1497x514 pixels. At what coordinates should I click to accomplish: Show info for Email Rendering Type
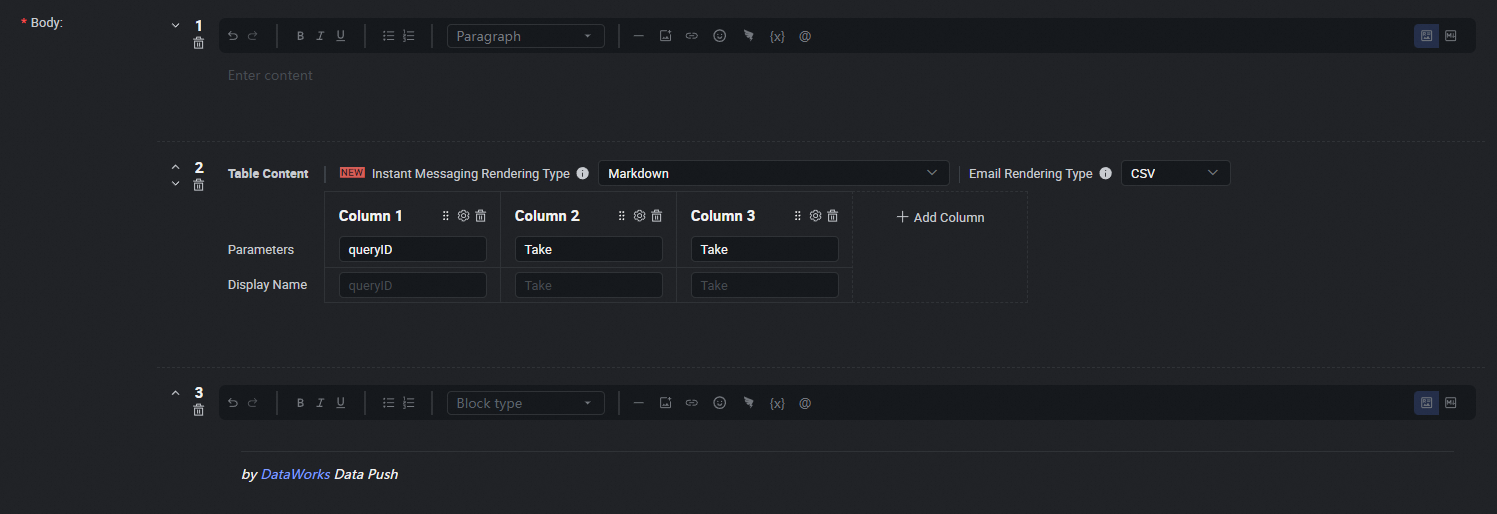pyautogui.click(x=1105, y=173)
